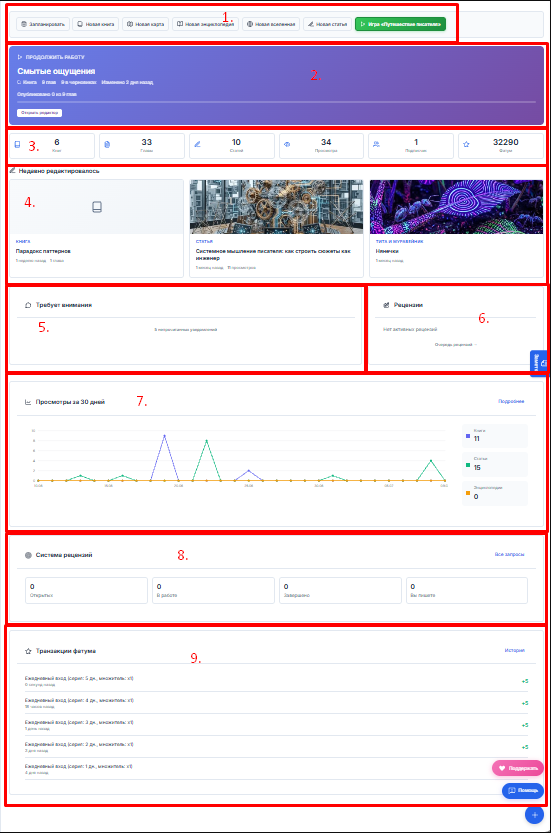This screenshot has height=833, width=551.
Task: Launch the green Игра «Путешествие писателя» button
Action: pyautogui.click(x=401, y=24)
